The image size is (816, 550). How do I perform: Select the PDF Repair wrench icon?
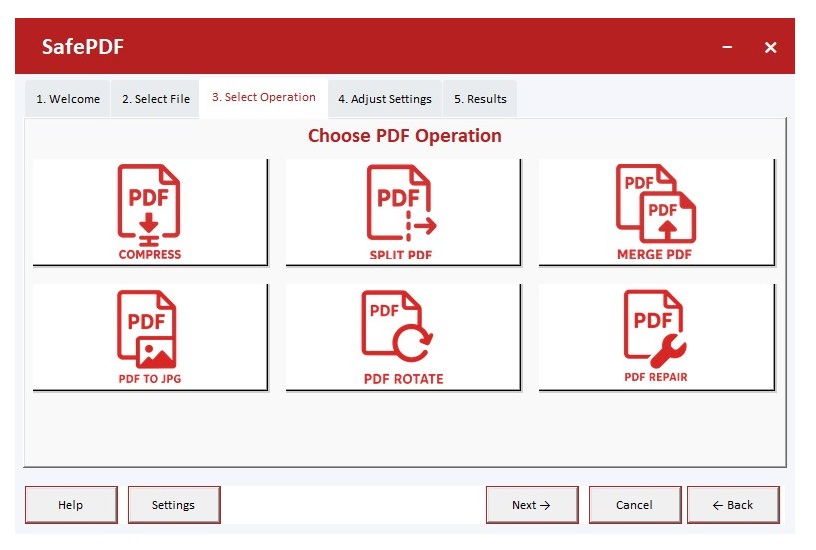[656, 337]
